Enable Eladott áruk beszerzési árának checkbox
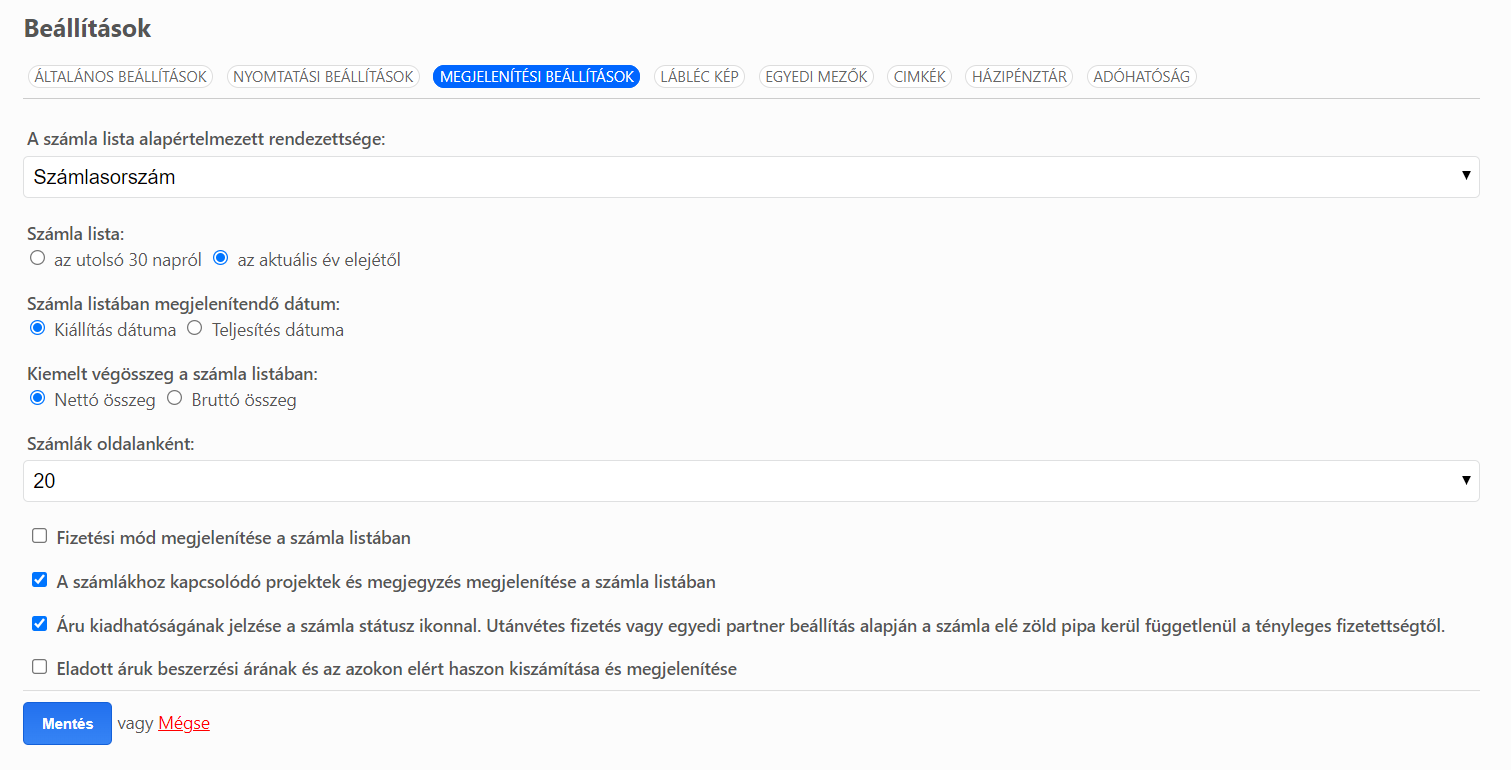Viewport: 1511px width, 770px height. pyautogui.click(x=40, y=667)
